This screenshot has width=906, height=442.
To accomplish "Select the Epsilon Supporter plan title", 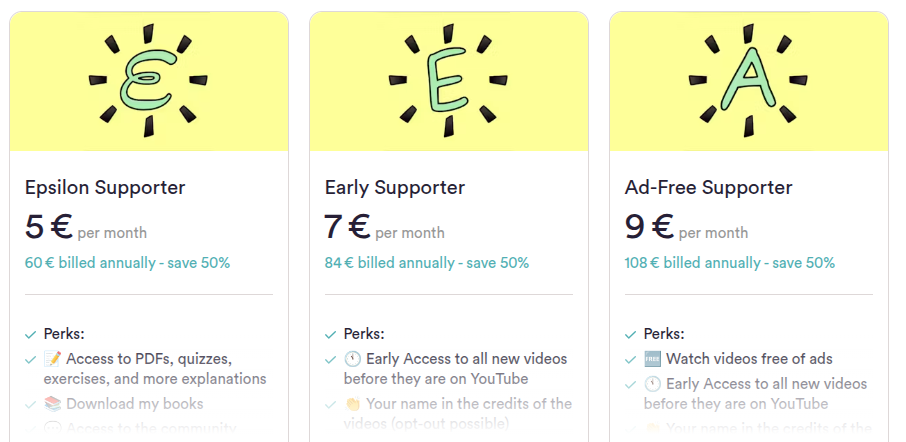I will pyautogui.click(x=105, y=187).
